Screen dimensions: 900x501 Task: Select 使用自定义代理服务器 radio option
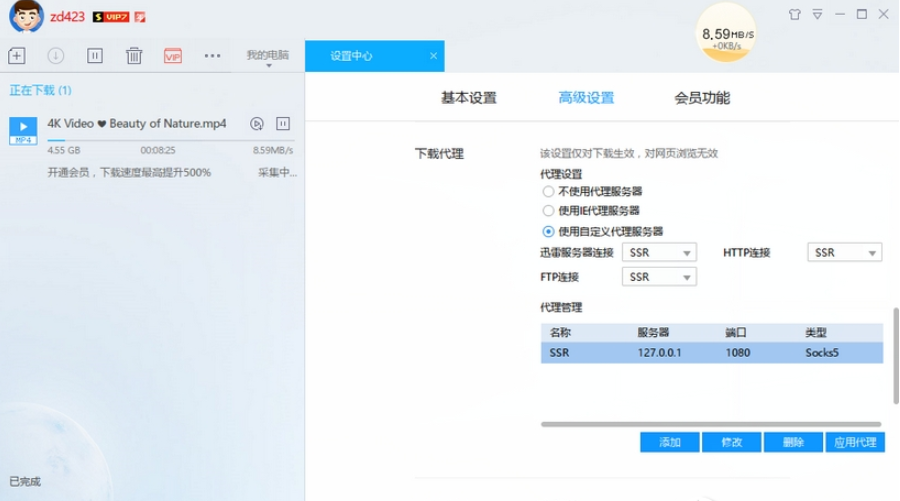pyautogui.click(x=547, y=231)
